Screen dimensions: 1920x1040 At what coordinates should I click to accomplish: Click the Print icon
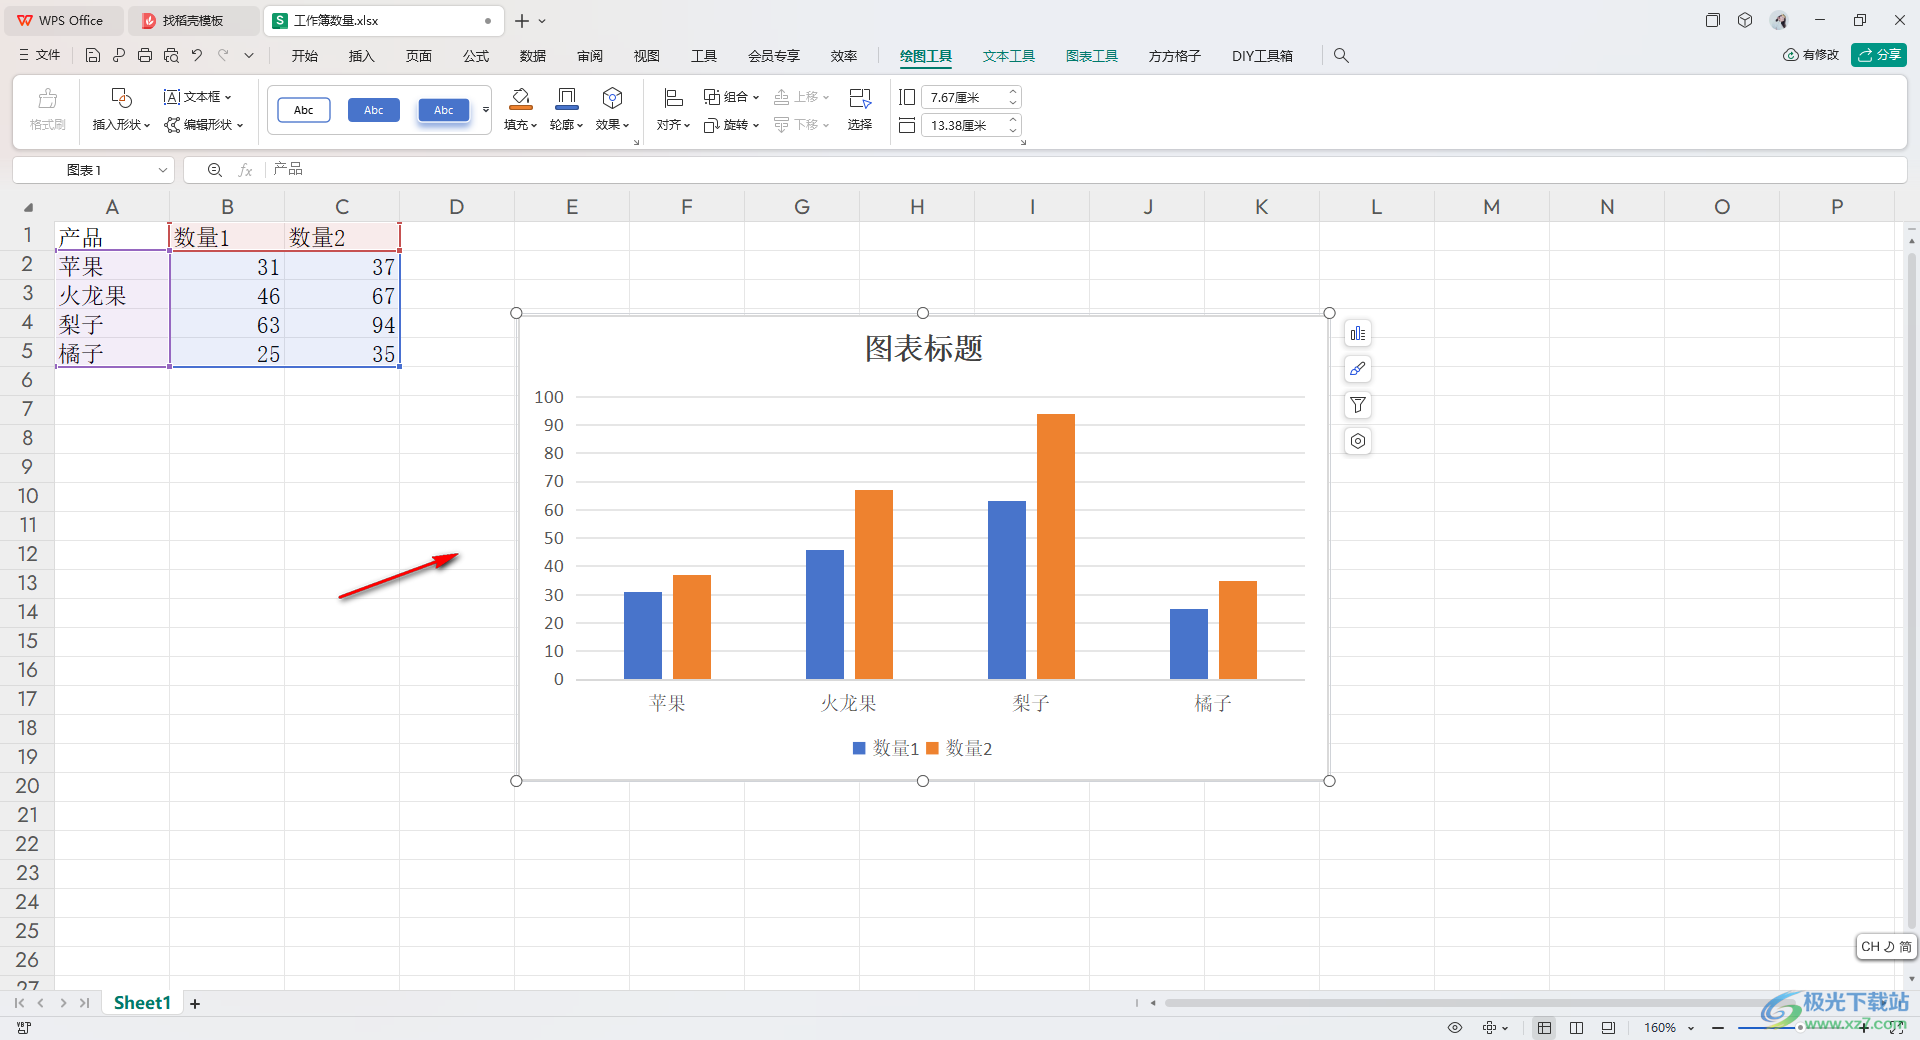point(145,55)
